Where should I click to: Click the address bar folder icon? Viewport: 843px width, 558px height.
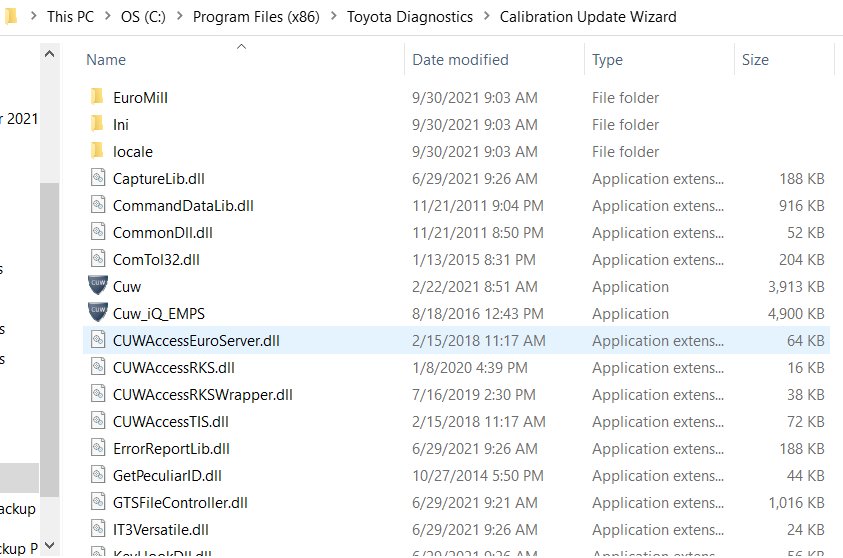(11, 16)
